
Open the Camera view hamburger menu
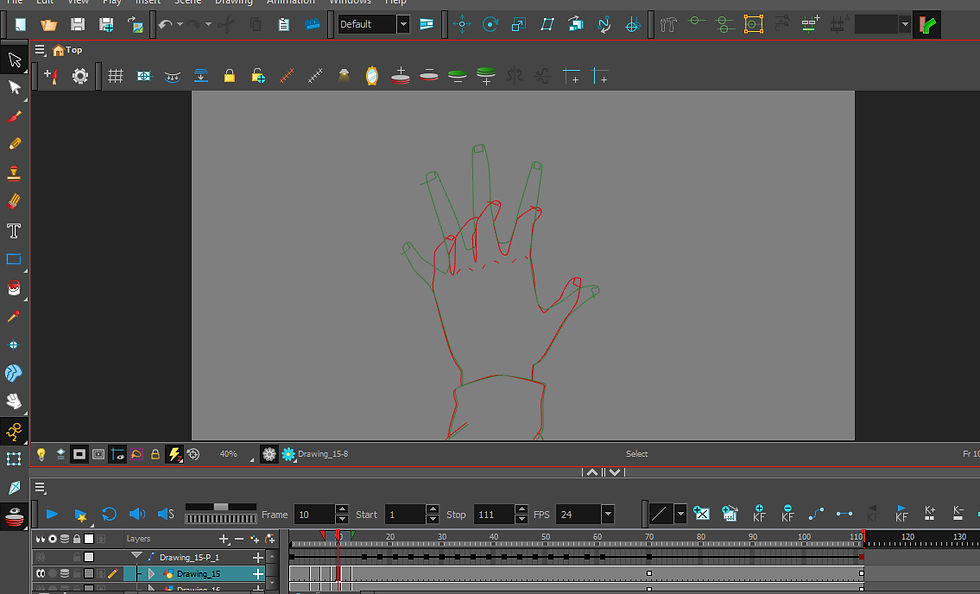click(39, 49)
